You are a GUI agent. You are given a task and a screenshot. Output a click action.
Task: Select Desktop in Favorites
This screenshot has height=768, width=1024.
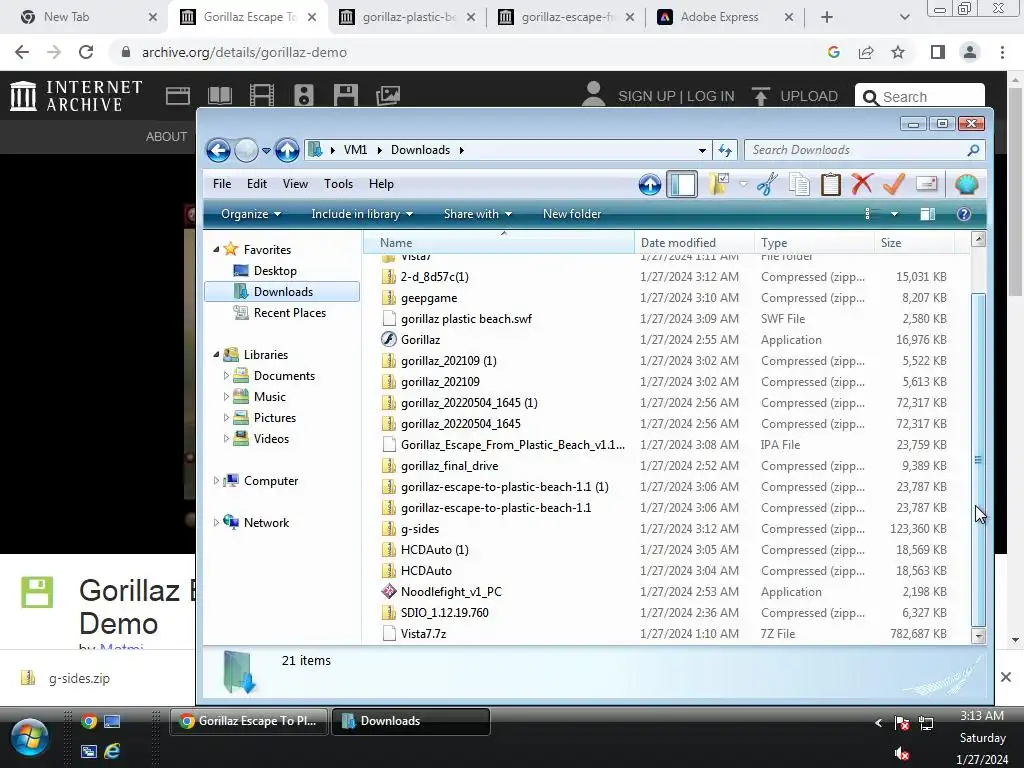[x=275, y=270]
